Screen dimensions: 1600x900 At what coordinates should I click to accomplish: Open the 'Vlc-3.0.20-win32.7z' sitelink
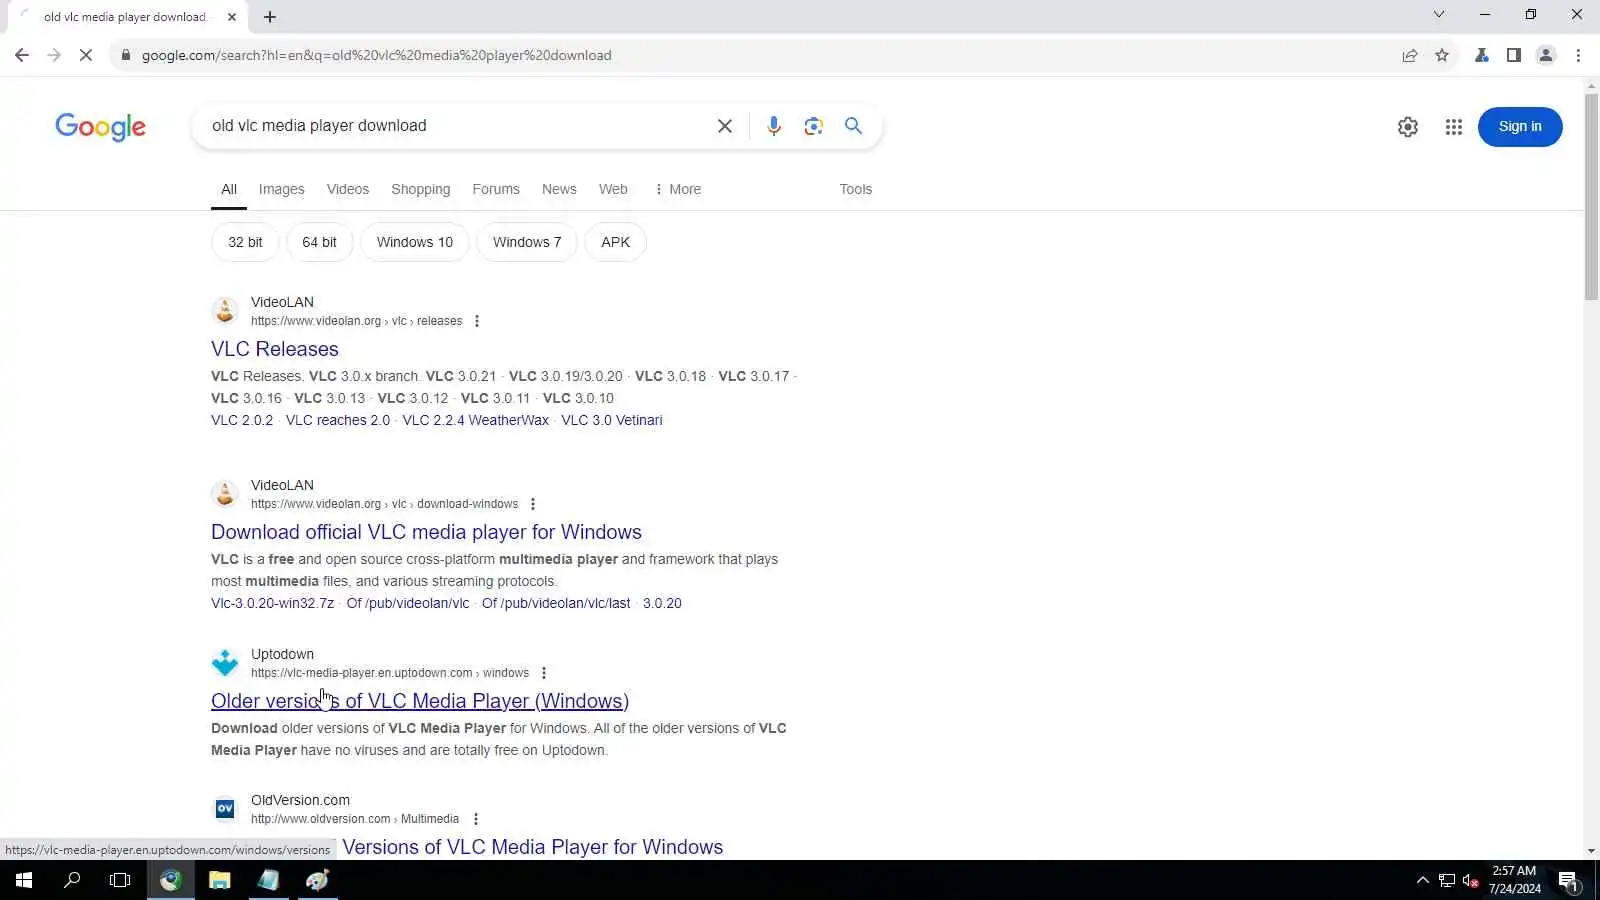pyautogui.click(x=273, y=603)
